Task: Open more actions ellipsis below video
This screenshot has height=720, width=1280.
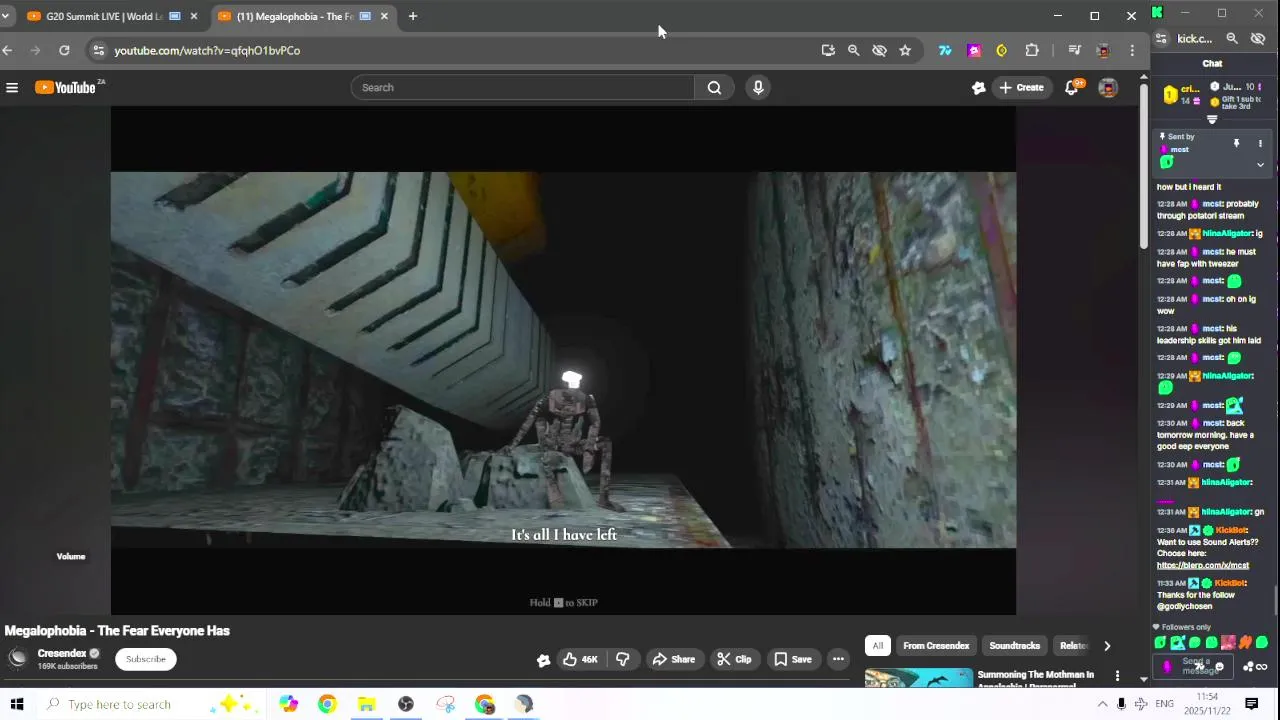Action: tap(838, 659)
